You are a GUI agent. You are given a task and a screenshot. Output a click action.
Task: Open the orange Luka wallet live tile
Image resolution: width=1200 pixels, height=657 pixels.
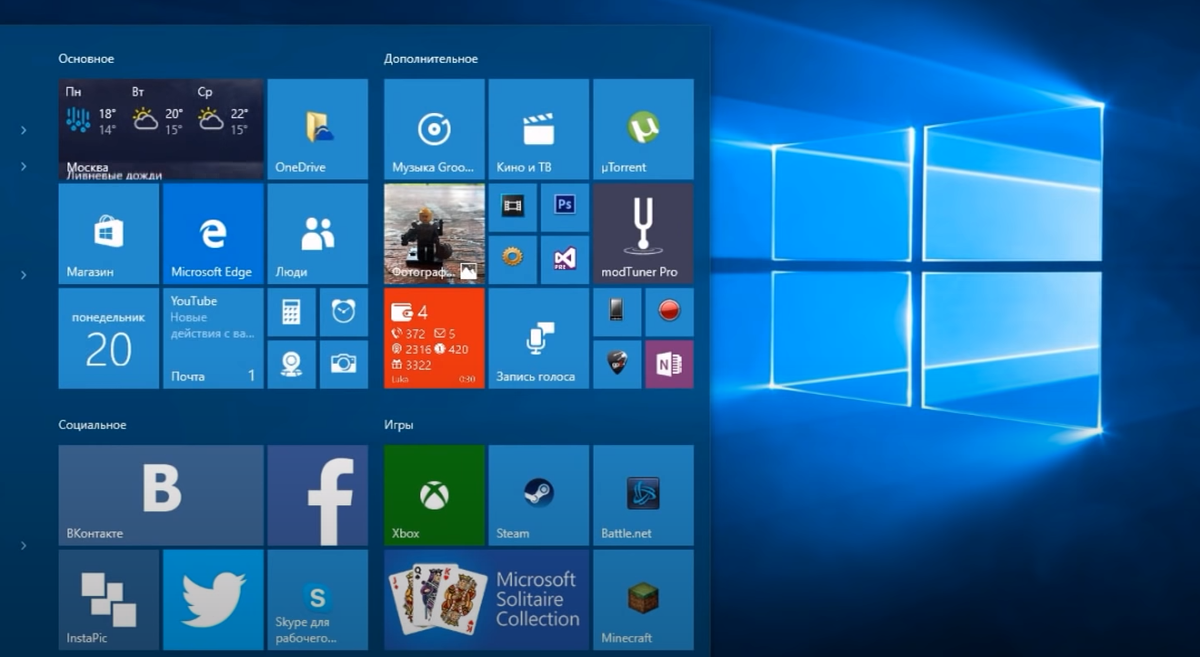(434, 338)
